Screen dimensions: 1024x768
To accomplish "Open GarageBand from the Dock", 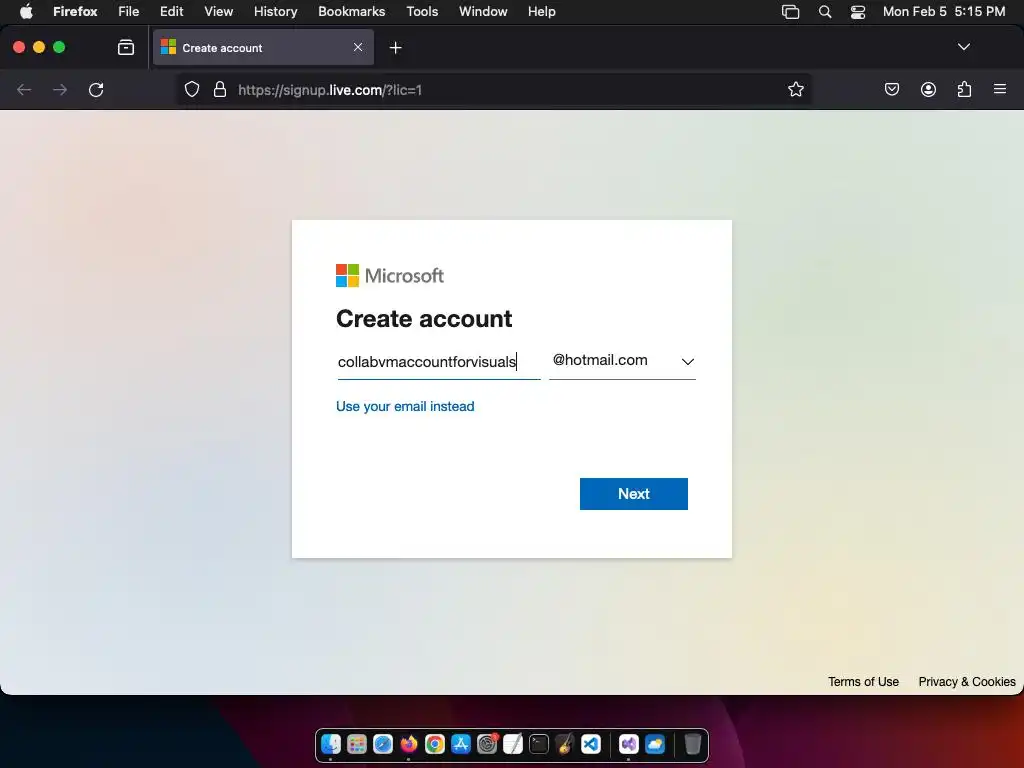I will click(x=565, y=744).
